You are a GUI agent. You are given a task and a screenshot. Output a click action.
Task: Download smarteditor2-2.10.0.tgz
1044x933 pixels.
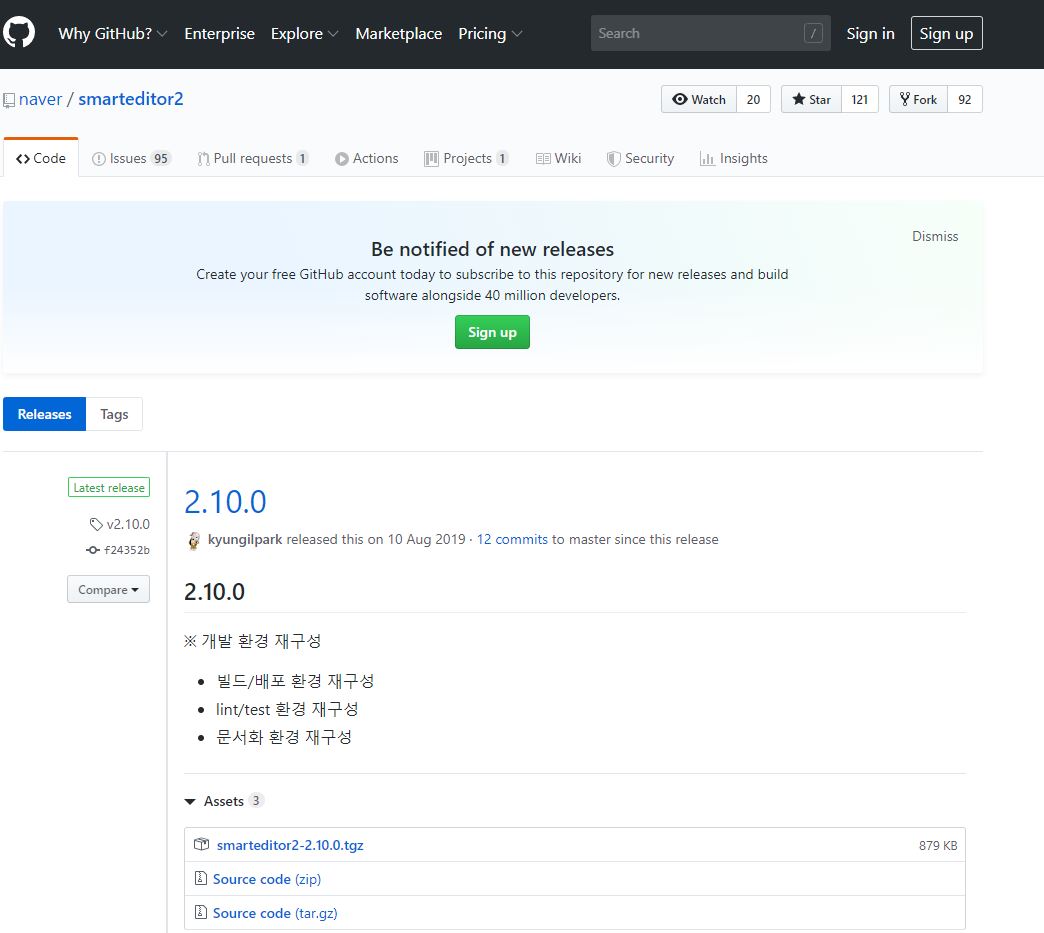pos(290,845)
